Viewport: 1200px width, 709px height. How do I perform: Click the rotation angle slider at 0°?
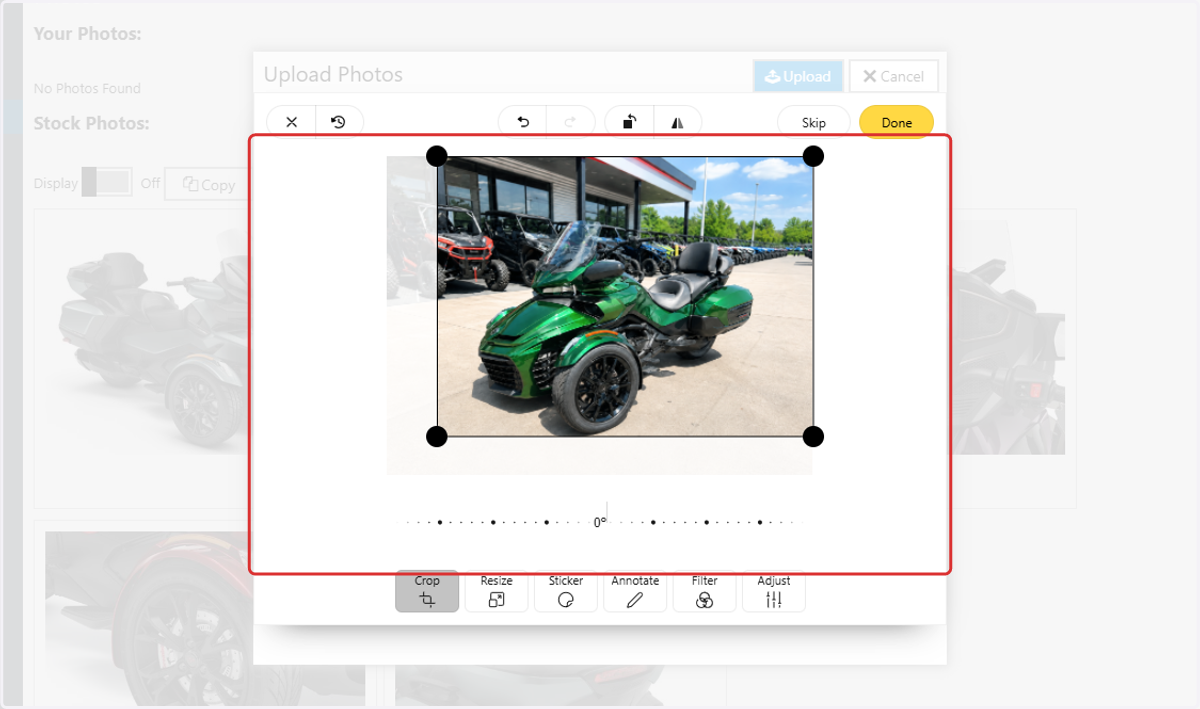coord(600,521)
